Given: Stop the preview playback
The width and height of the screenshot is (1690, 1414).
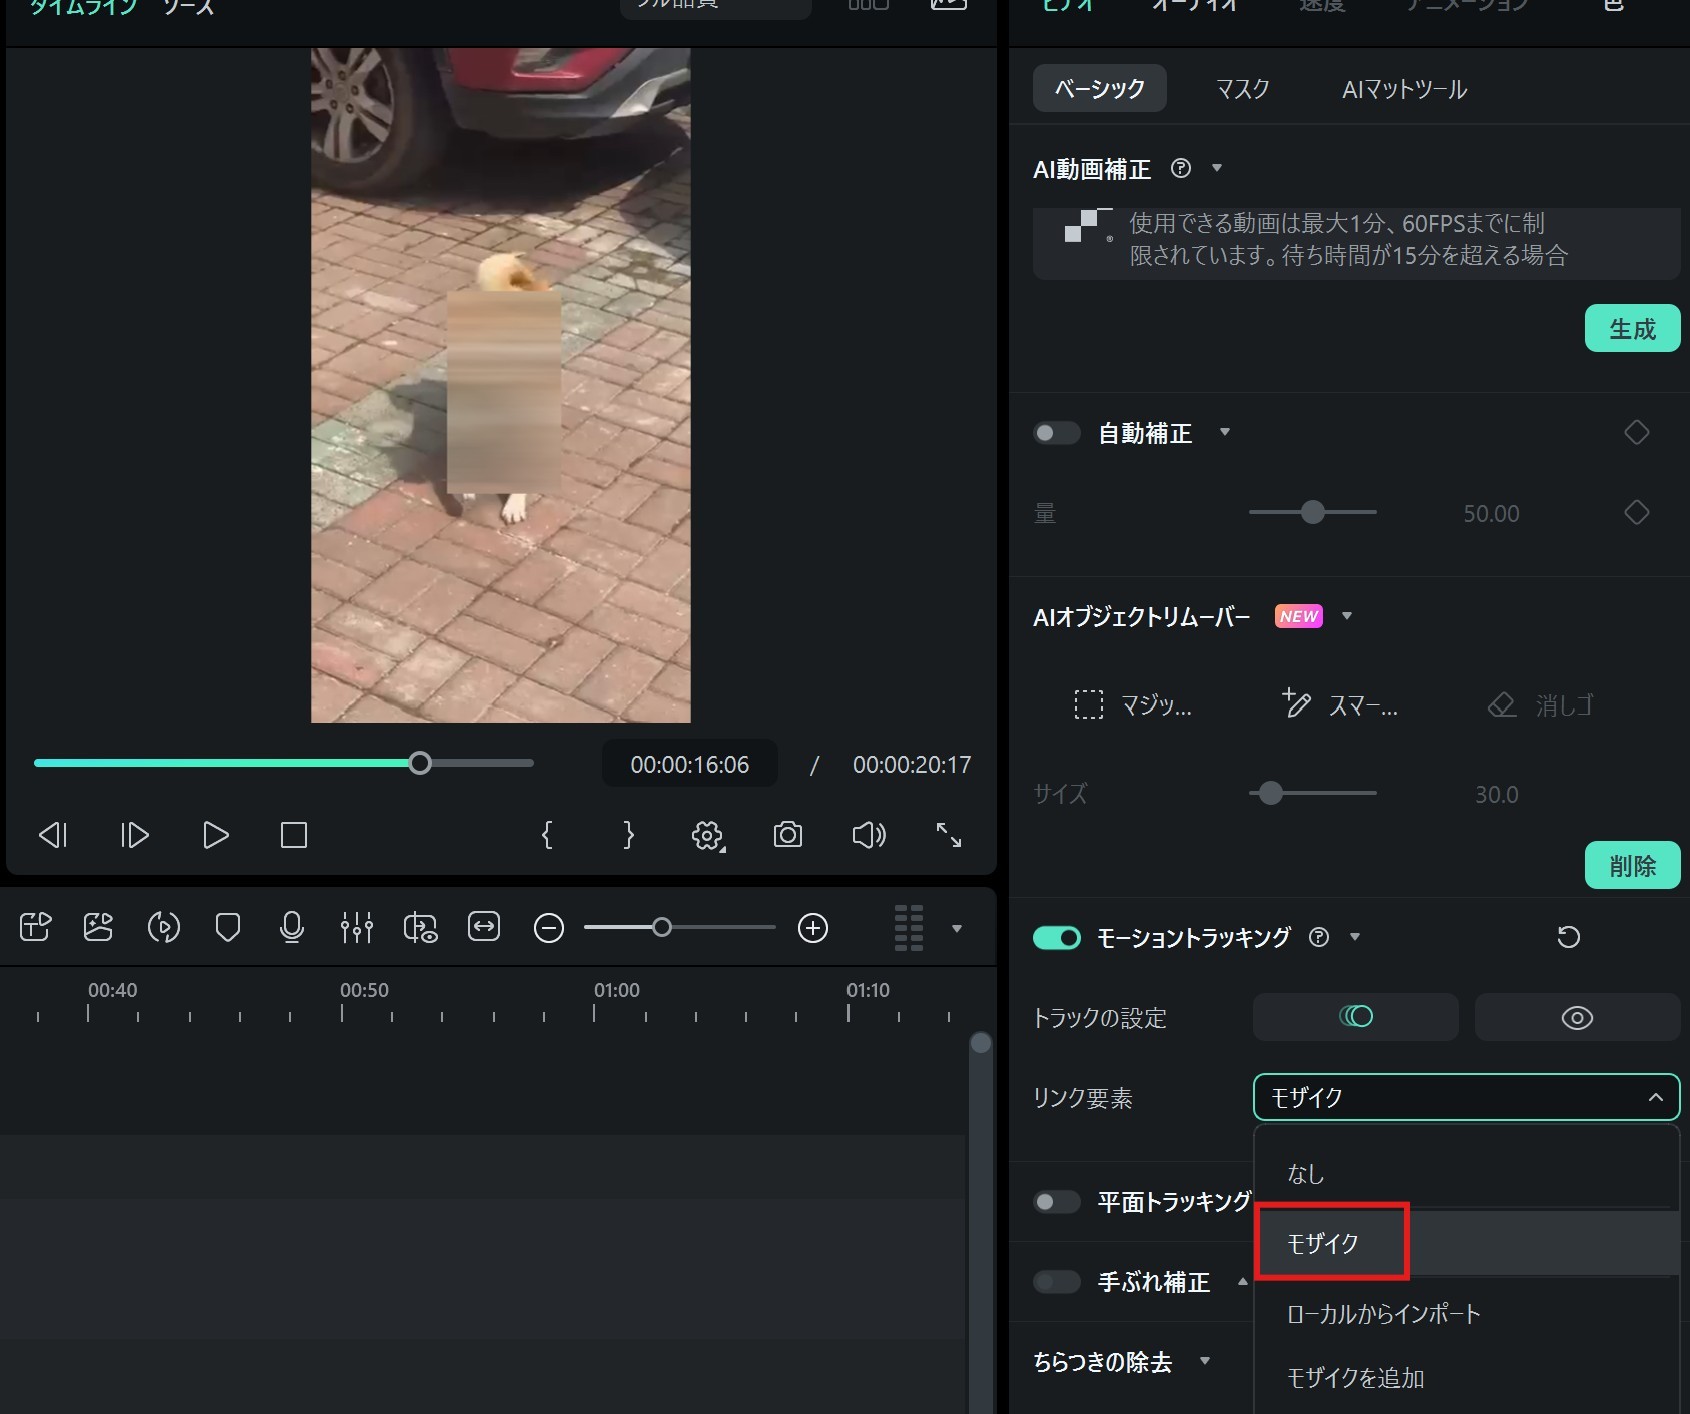Looking at the screenshot, I should [x=294, y=835].
